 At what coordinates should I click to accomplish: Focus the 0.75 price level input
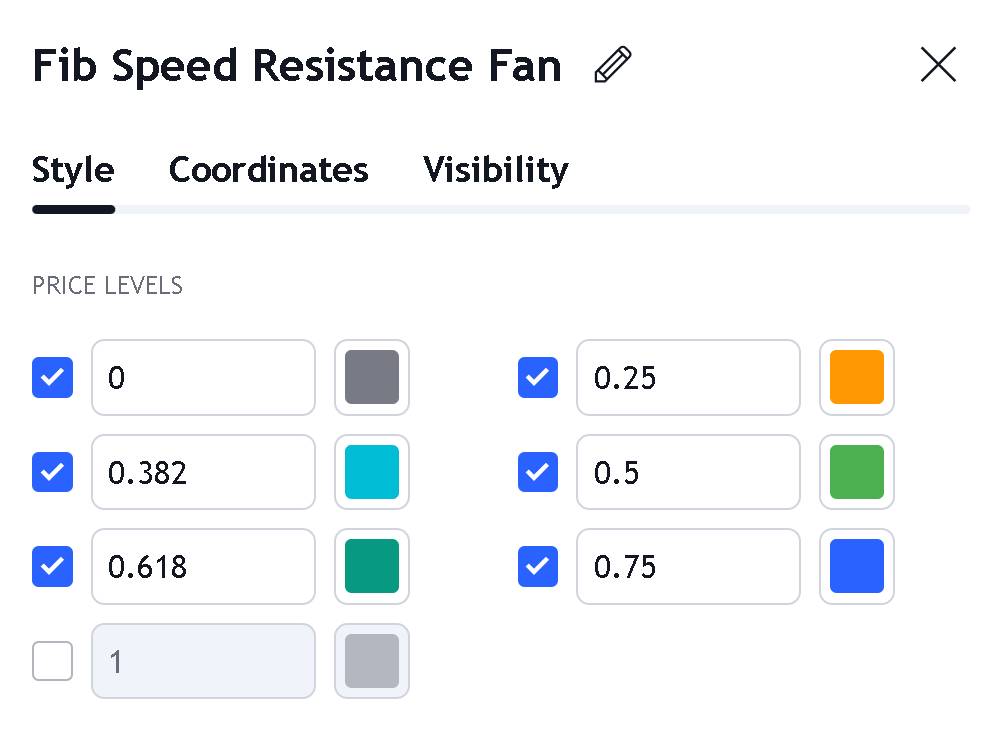[x=688, y=566]
